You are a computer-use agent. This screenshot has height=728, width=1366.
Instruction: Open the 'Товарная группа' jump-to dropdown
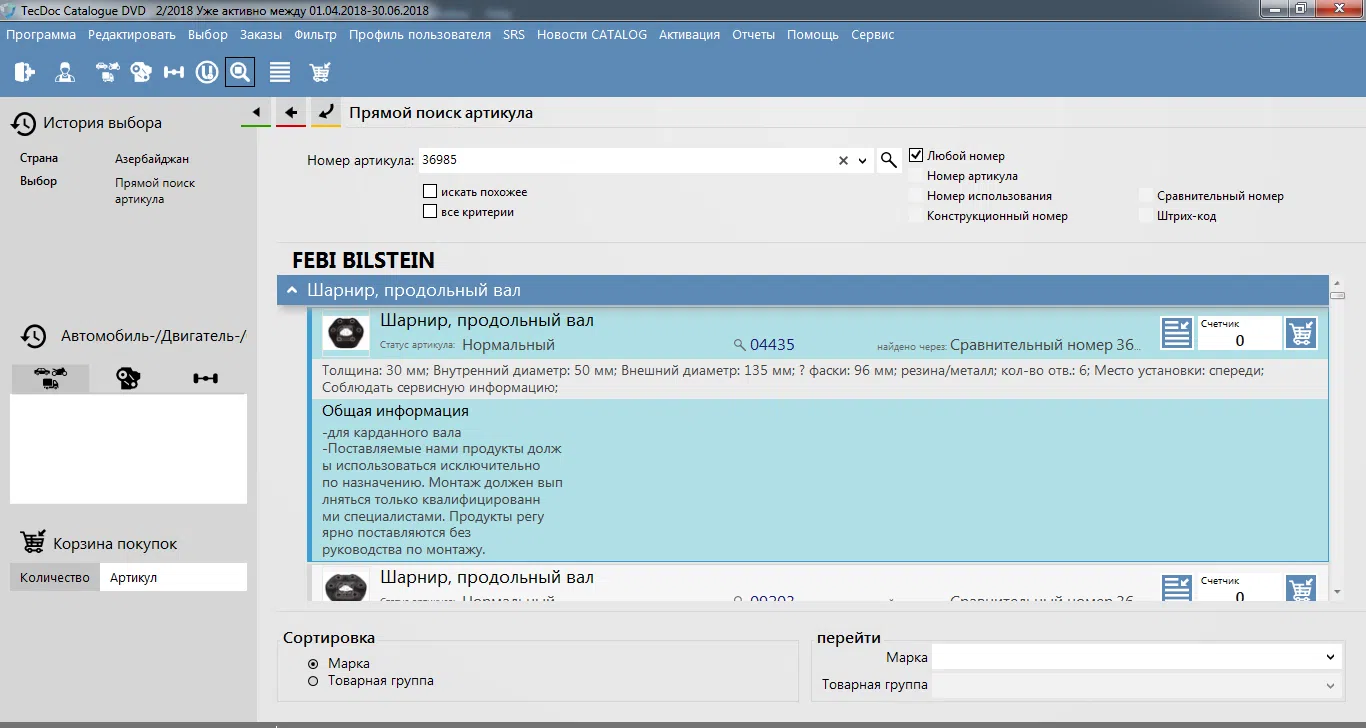1330,685
